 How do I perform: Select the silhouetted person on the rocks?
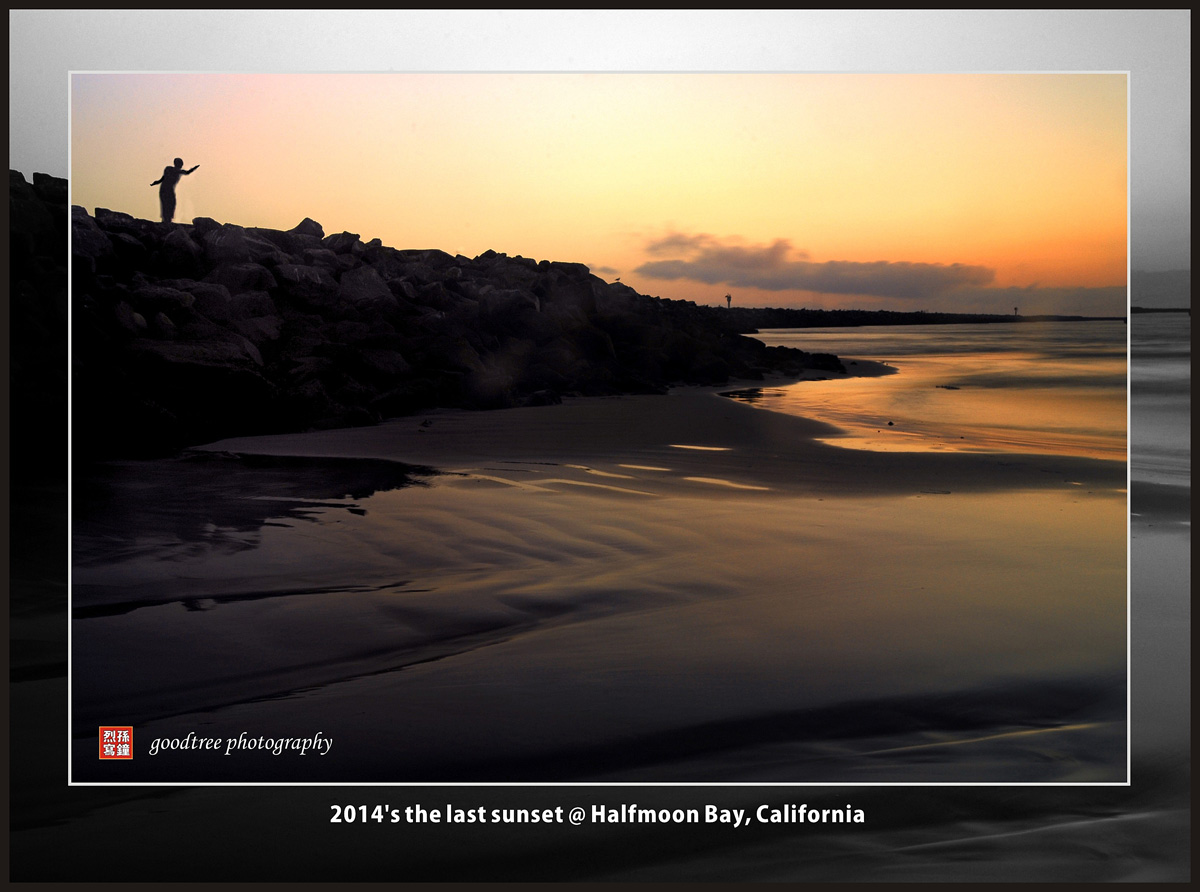170,189
